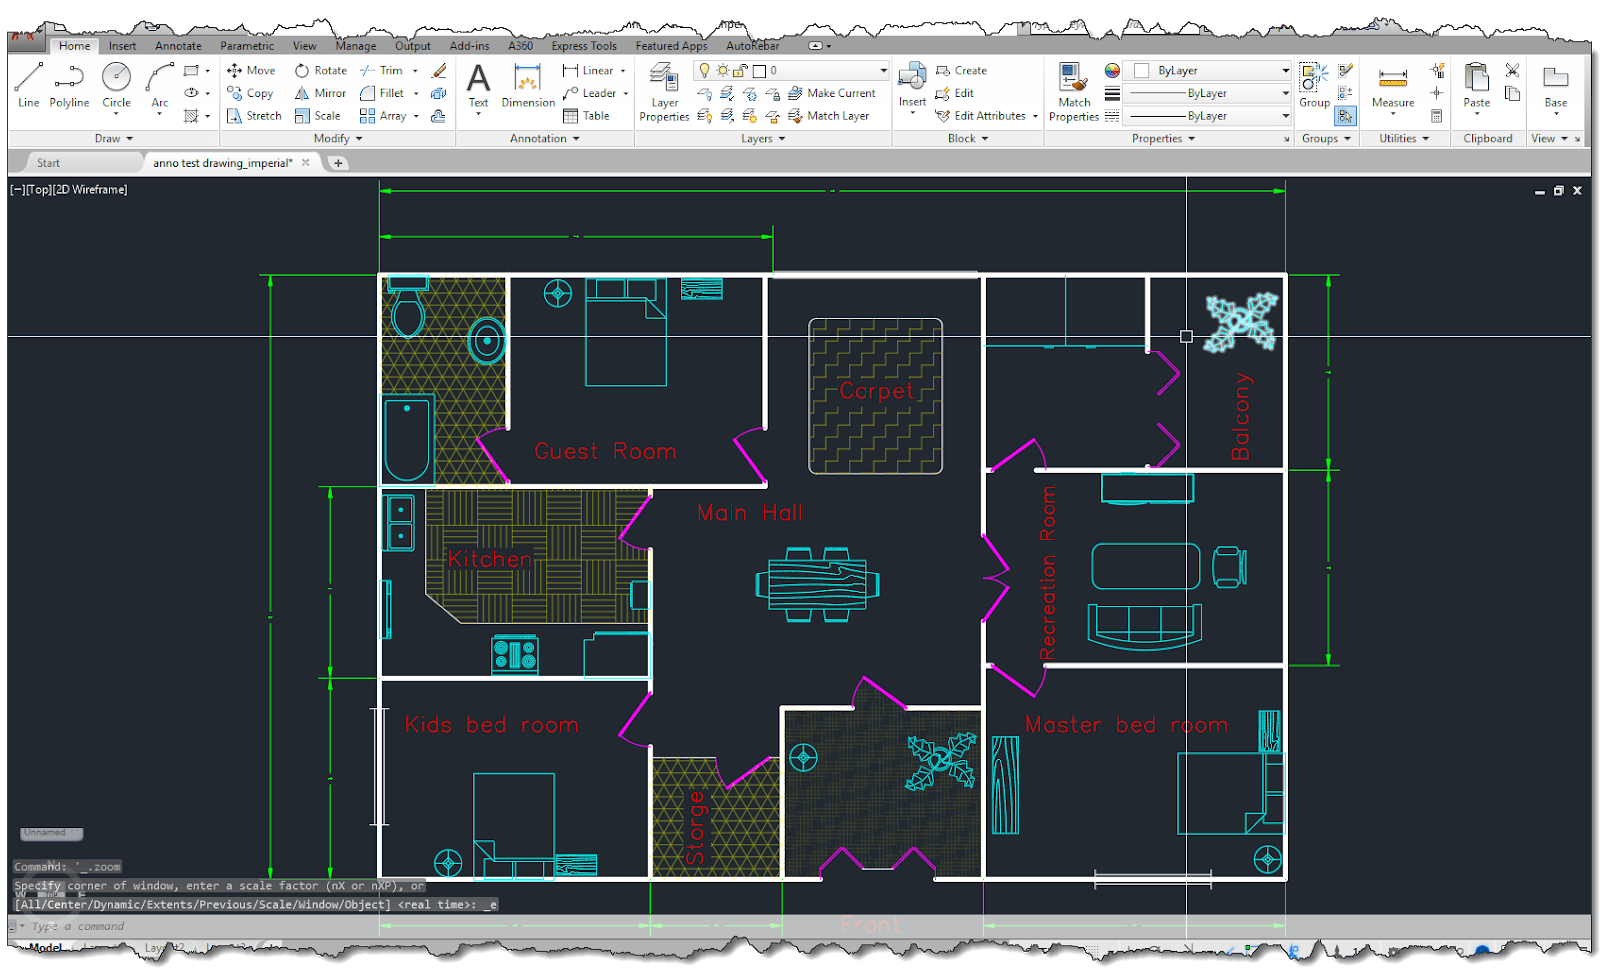Open the layer name dropdown
1600x968 pixels.
tap(883, 70)
